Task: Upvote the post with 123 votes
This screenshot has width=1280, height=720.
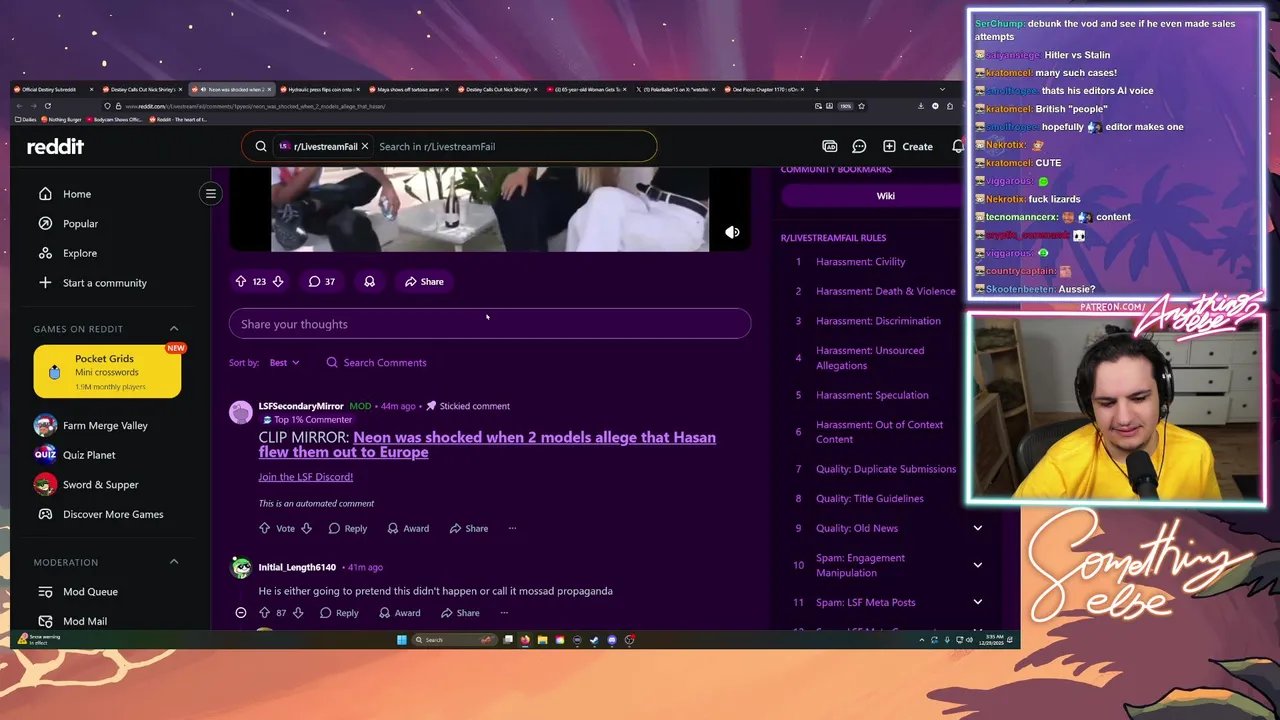Action: [241, 282]
